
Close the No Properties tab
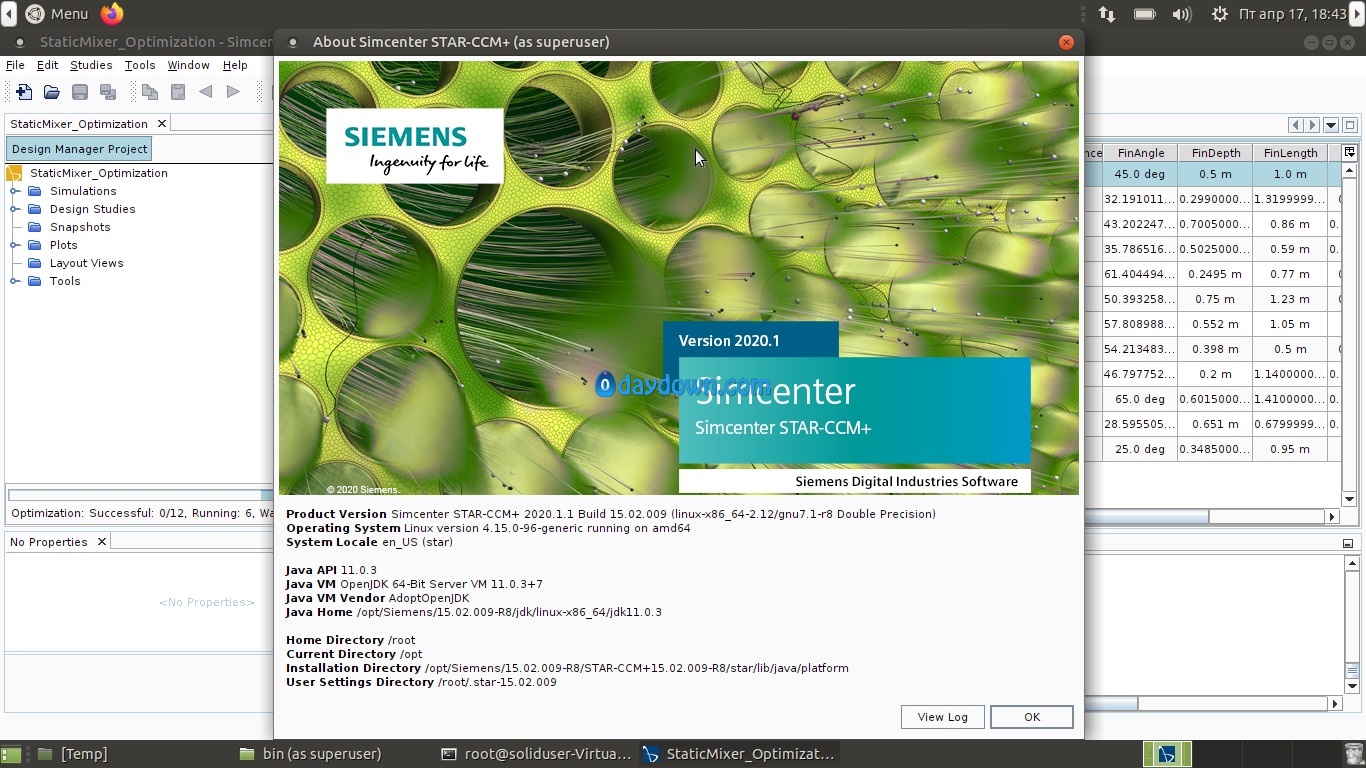tap(101, 542)
